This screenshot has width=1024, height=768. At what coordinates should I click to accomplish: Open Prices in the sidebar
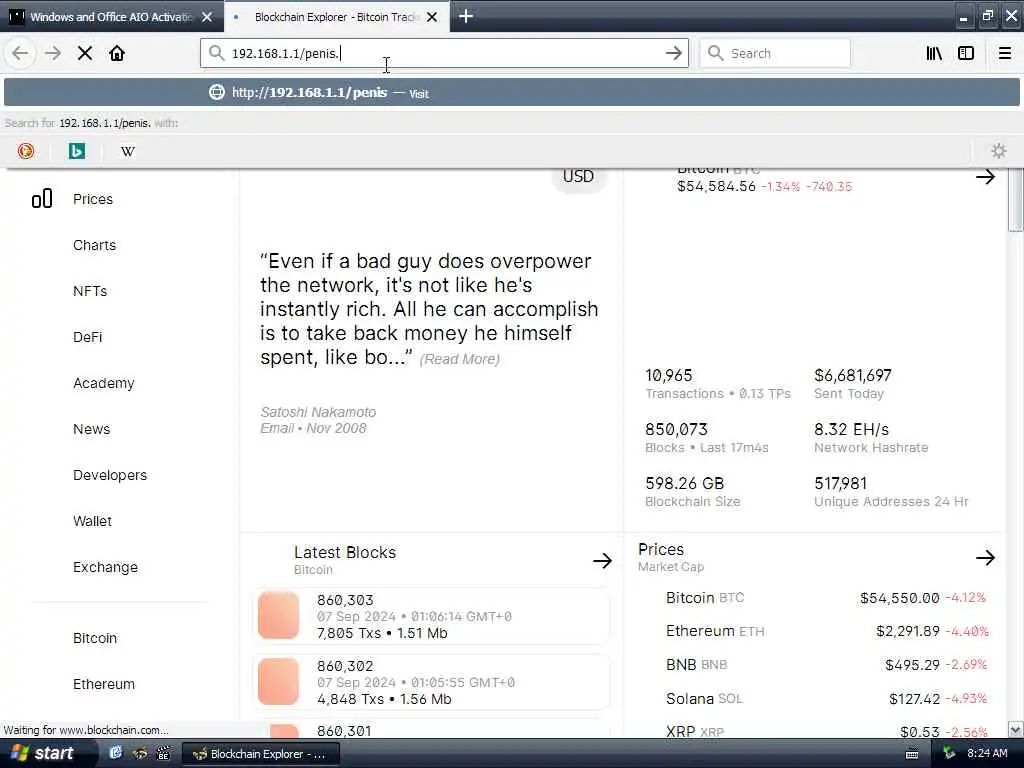[93, 199]
